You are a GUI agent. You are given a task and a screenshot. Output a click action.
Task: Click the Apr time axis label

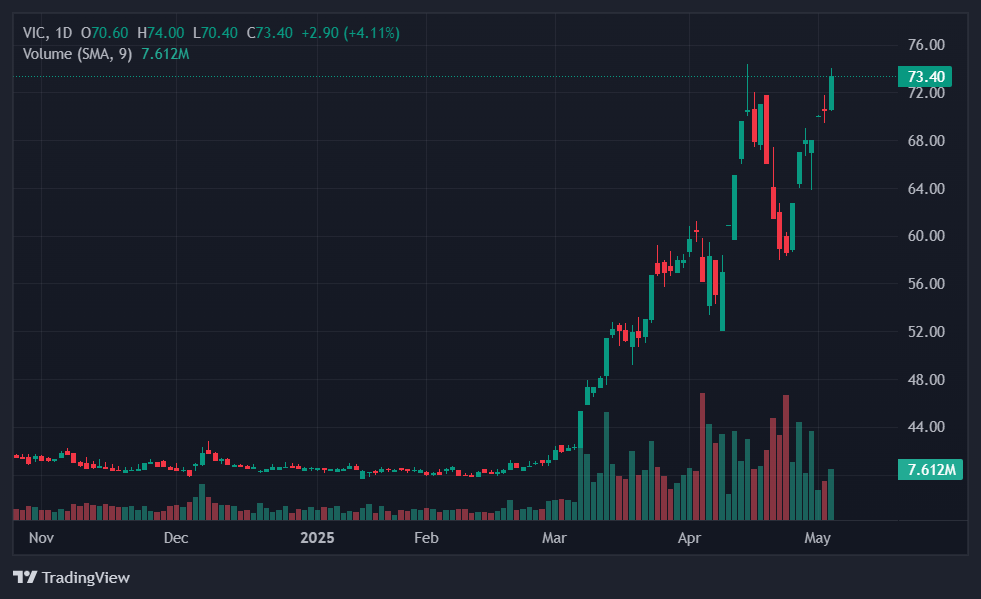pos(689,538)
